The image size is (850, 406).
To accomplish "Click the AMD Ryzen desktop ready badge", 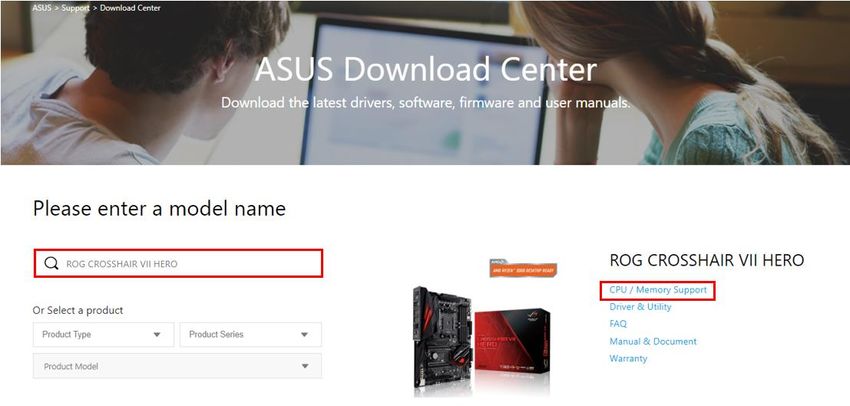I will click(x=523, y=267).
